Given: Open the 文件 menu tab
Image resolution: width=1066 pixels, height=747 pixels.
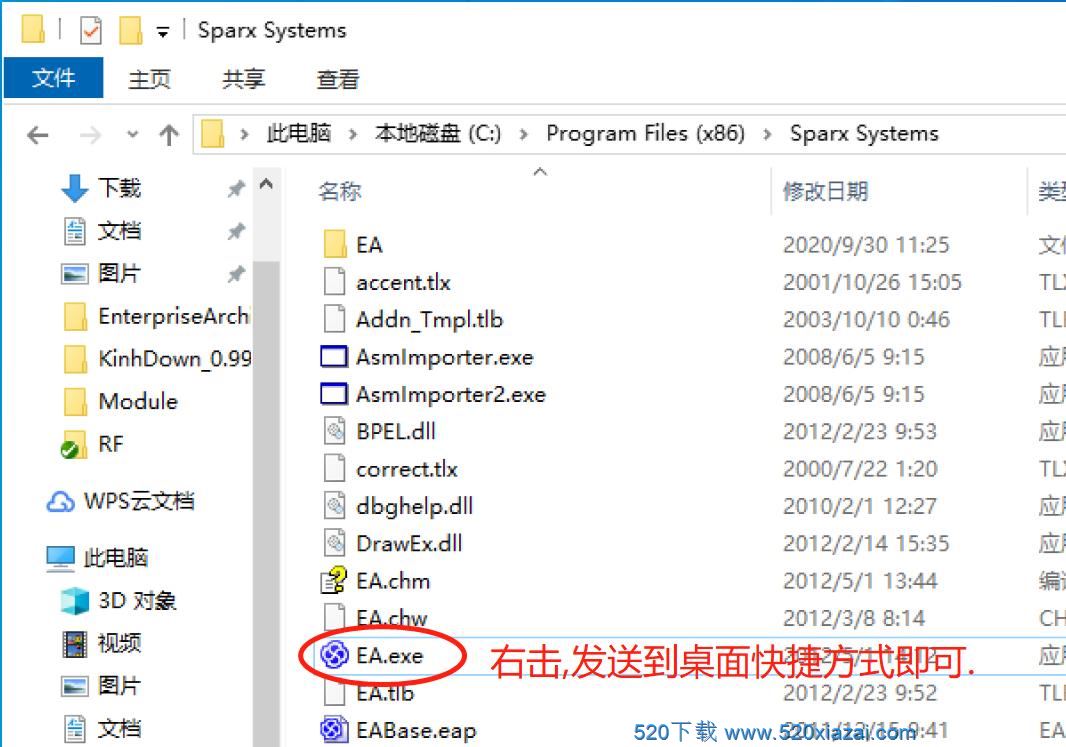Looking at the screenshot, I should point(54,78).
